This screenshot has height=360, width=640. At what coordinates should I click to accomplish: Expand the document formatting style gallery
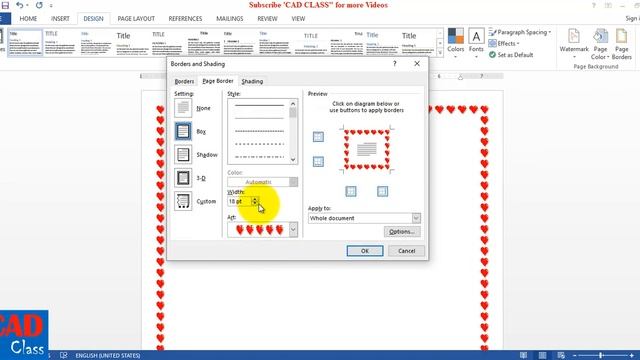440,53
